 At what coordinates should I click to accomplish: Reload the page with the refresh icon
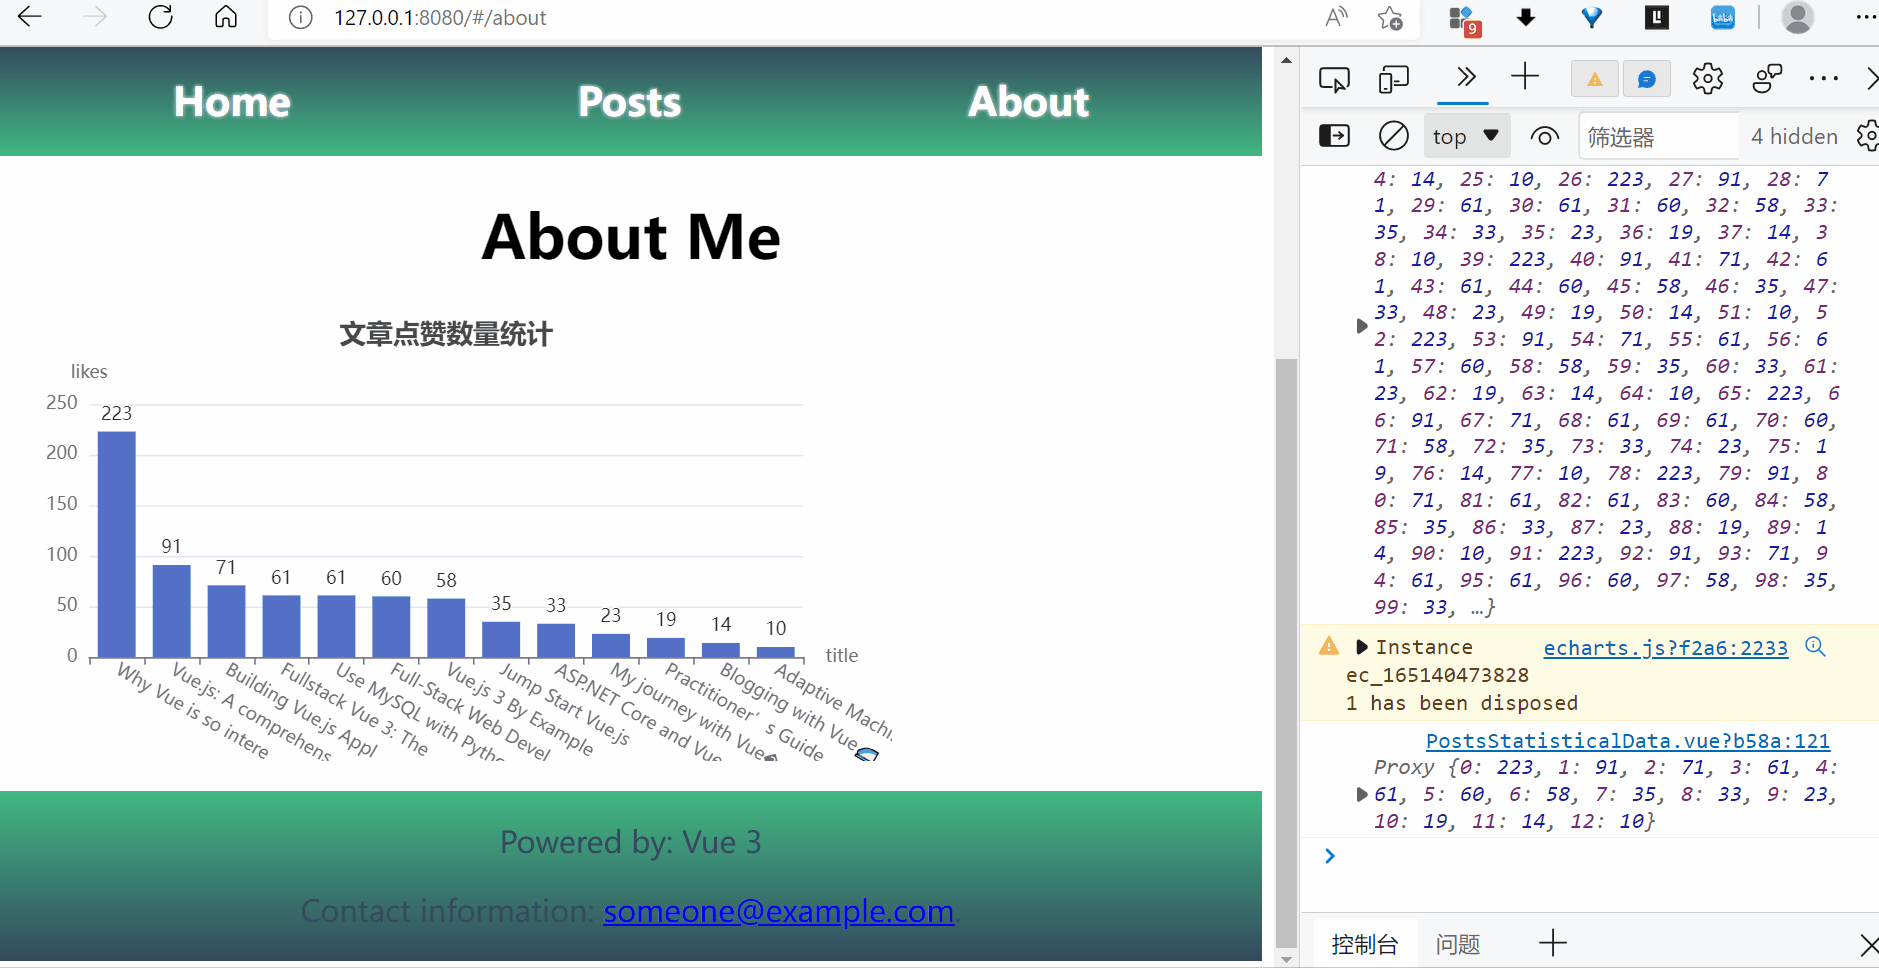160,18
